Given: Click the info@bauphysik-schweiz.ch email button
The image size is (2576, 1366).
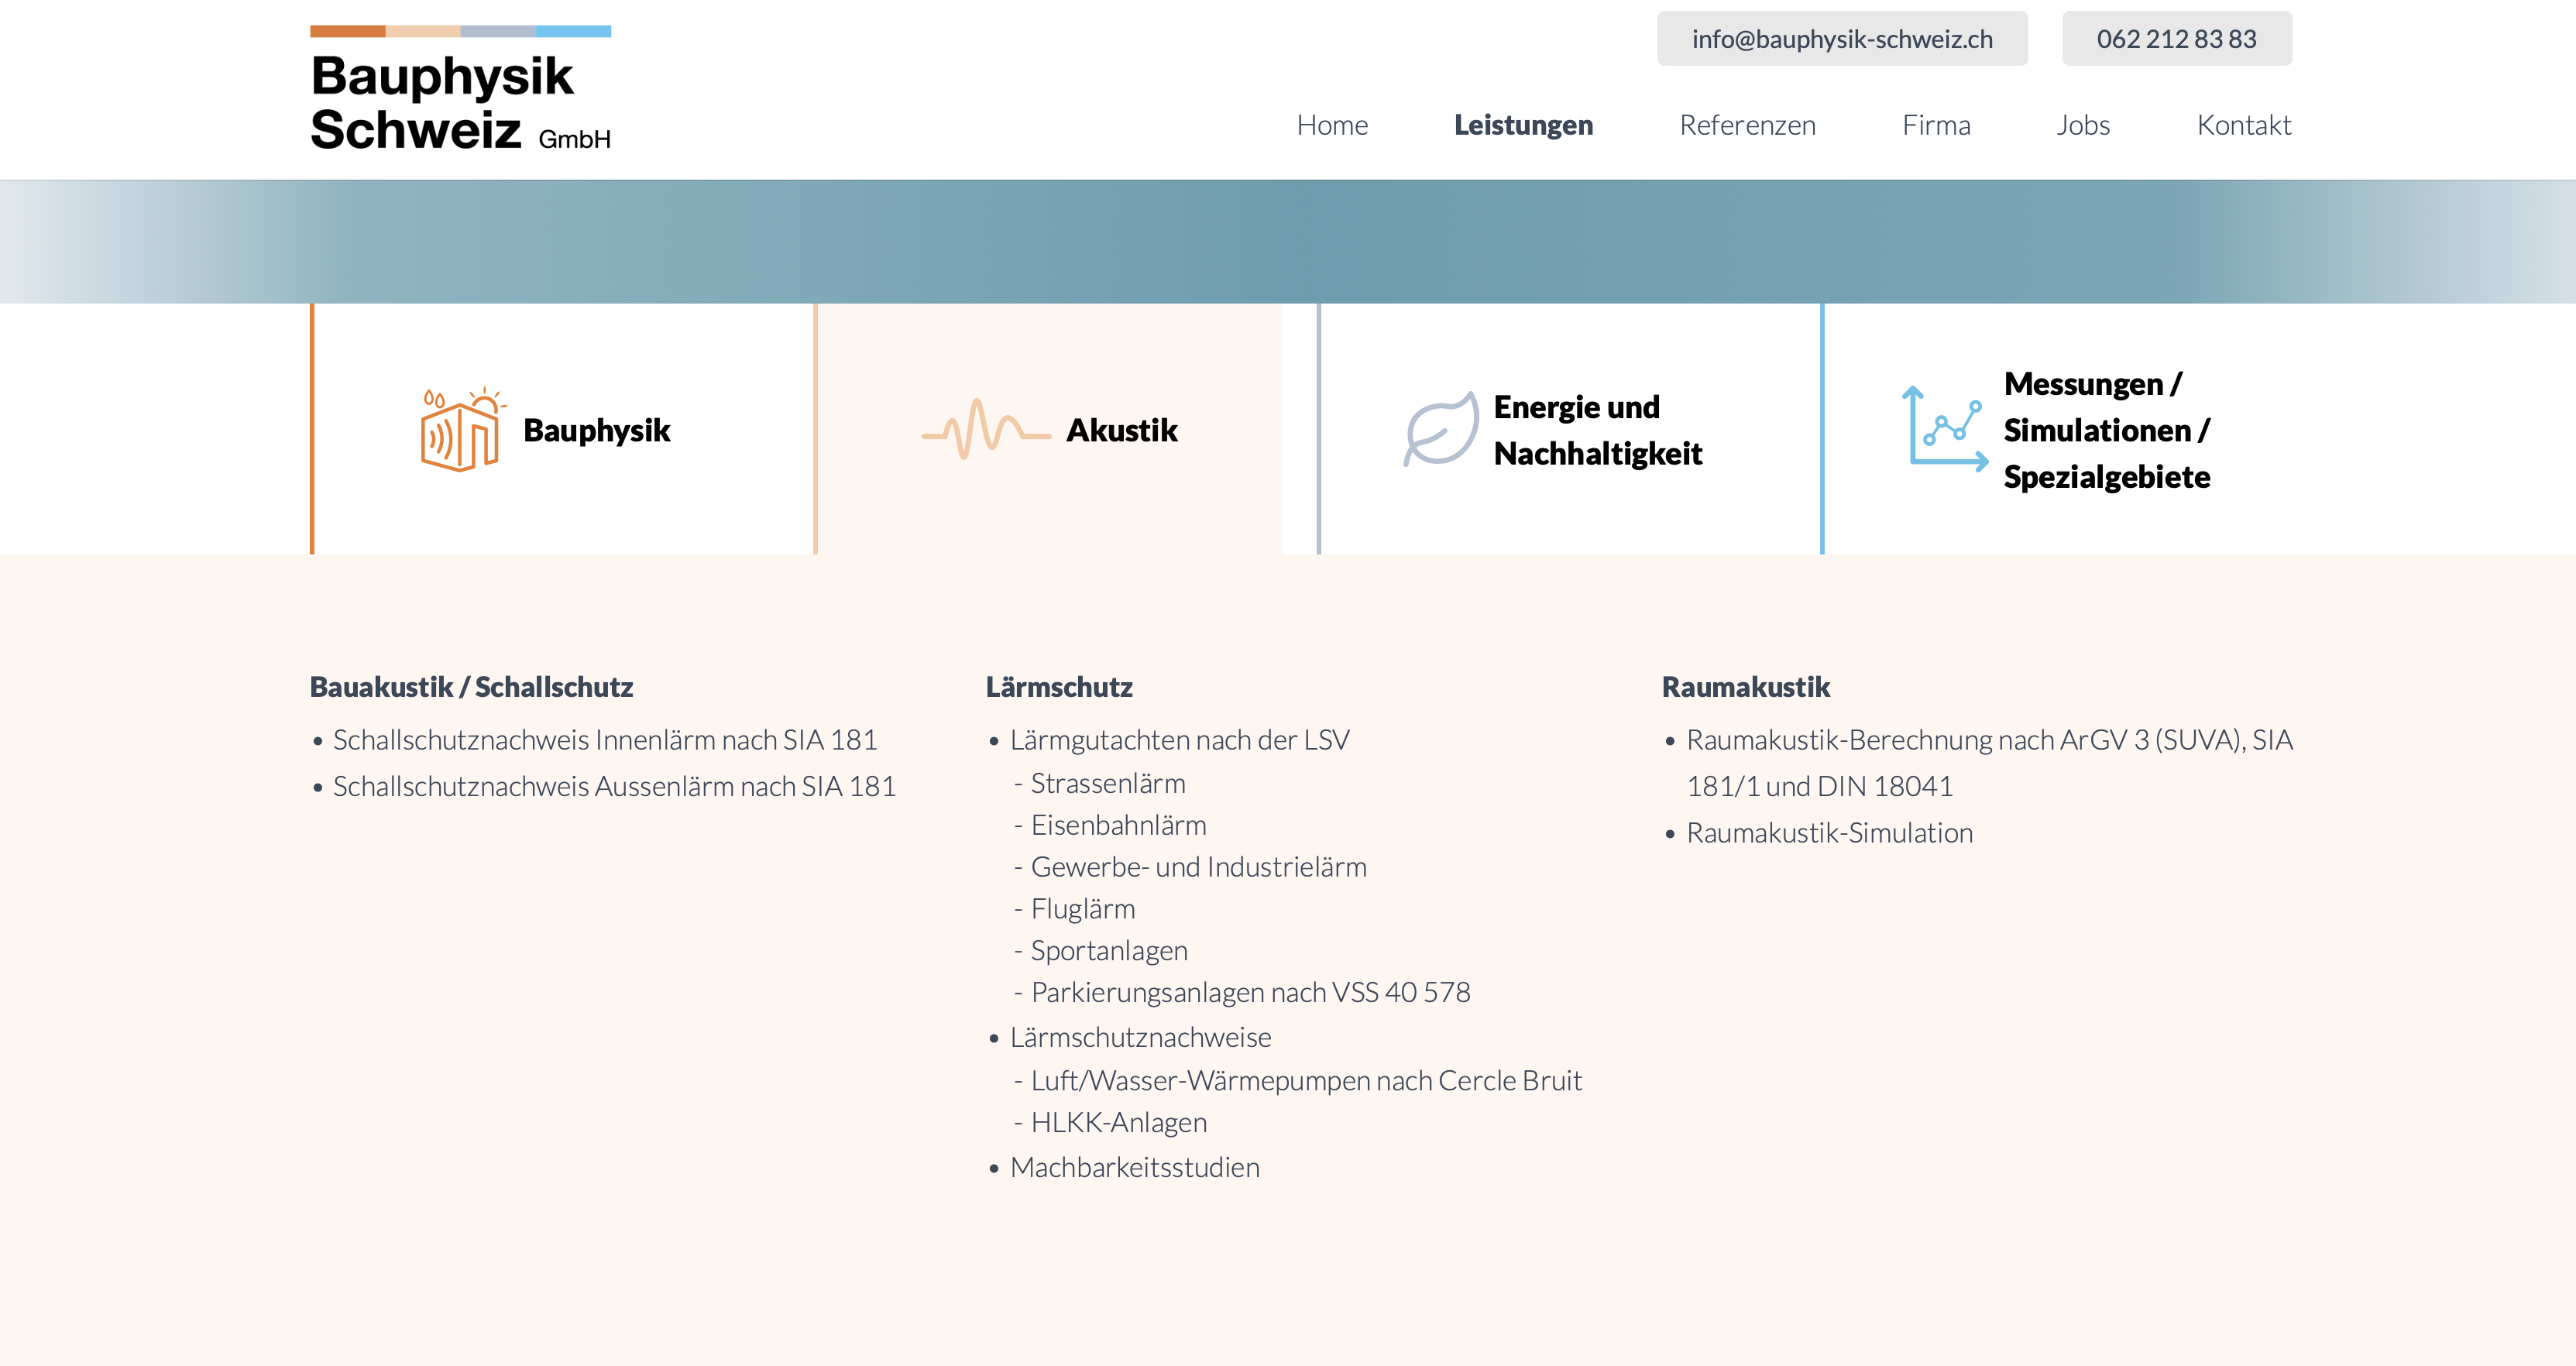Looking at the screenshot, I should (x=1842, y=39).
